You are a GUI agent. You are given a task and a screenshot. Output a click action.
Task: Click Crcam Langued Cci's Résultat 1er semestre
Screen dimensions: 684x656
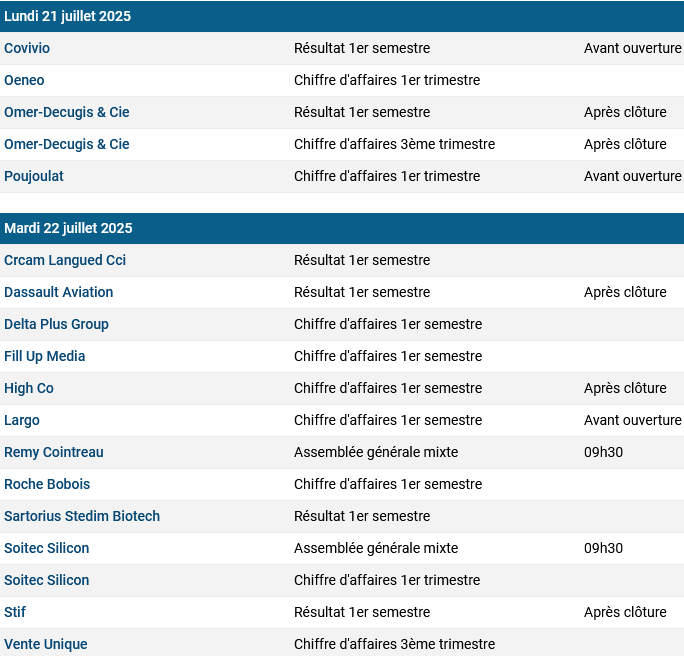click(x=362, y=260)
